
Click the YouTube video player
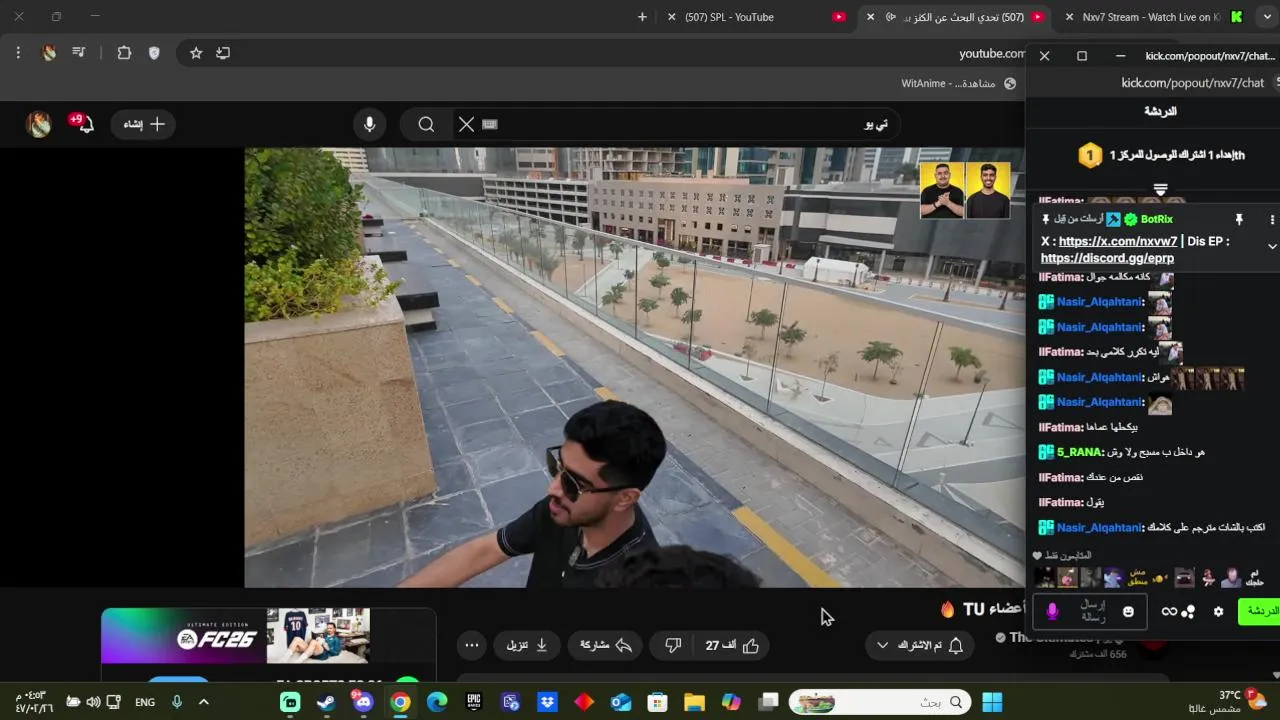click(634, 367)
